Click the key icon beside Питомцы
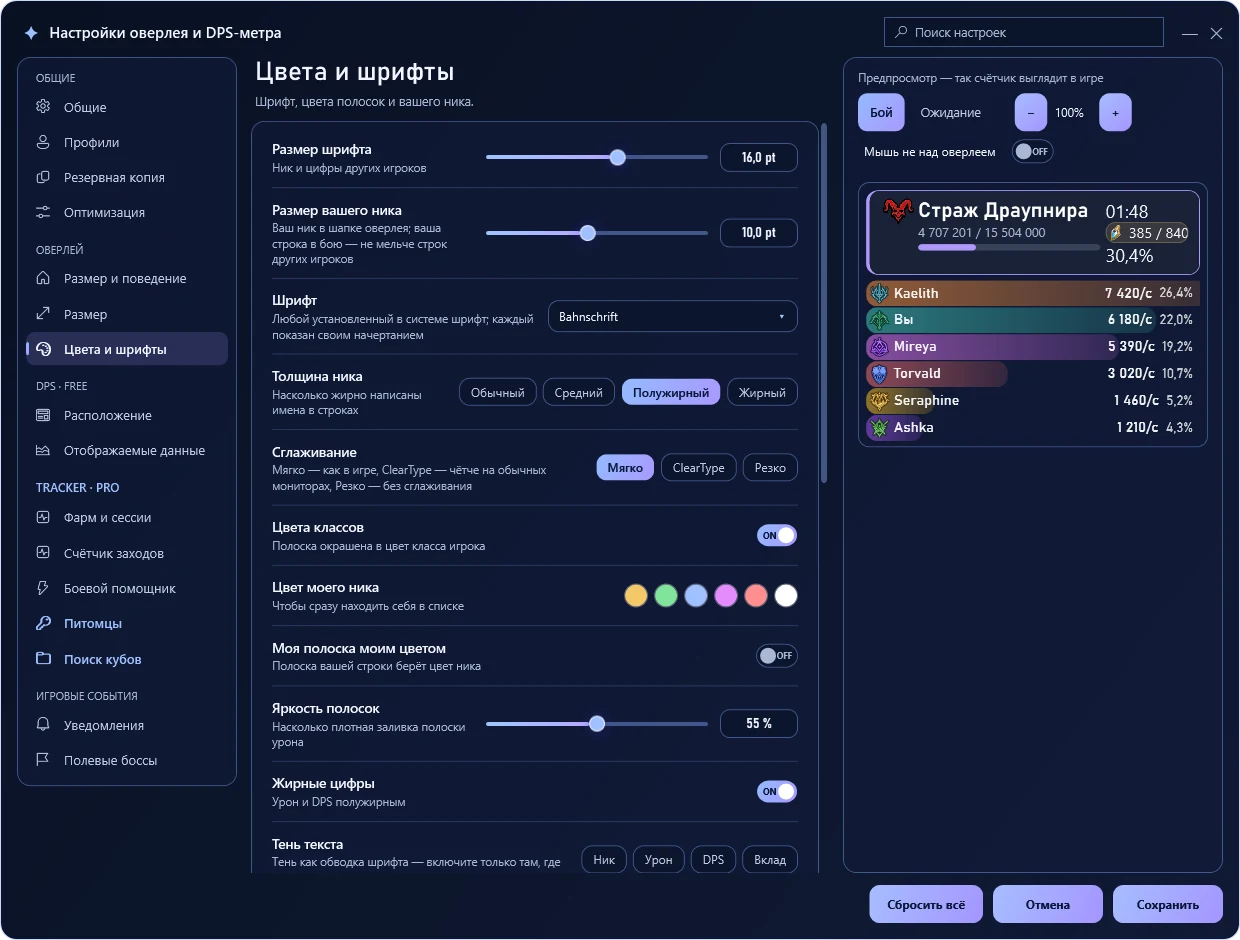Viewport: 1240px width, 940px height. pos(43,623)
